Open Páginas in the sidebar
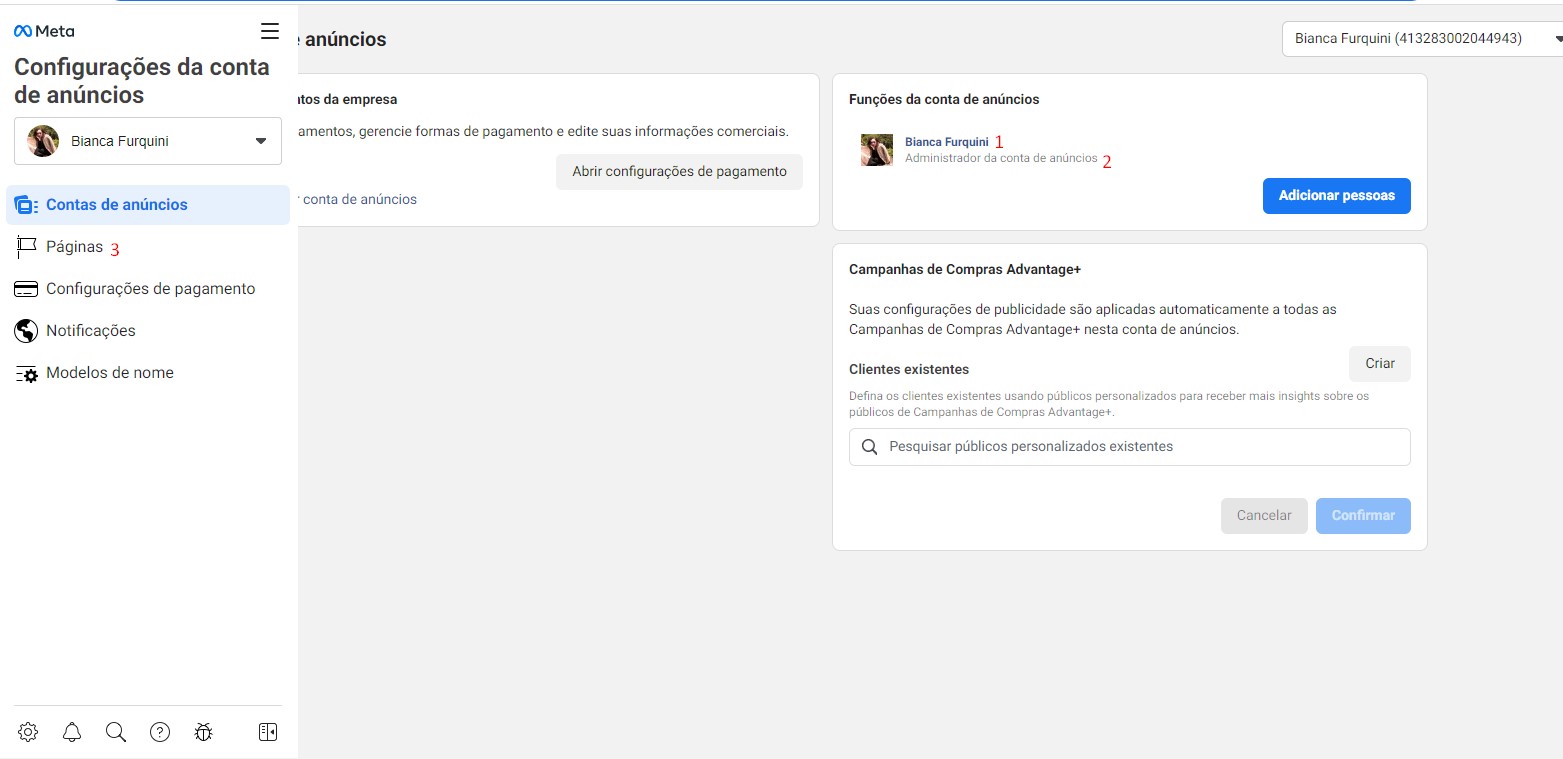The image size is (1563, 759). click(148, 247)
